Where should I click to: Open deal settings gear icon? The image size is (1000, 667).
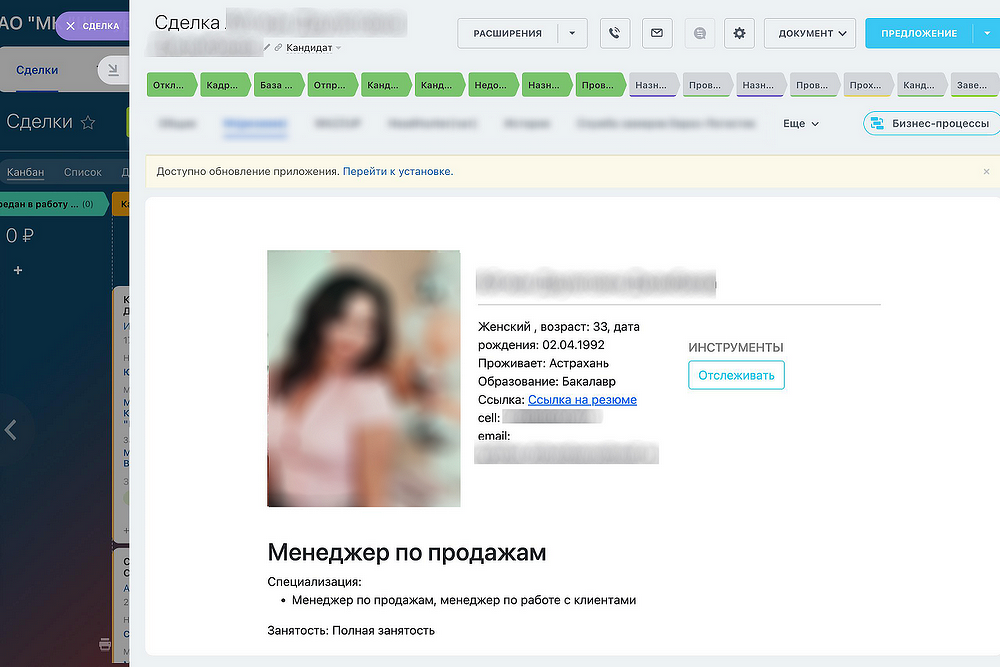[740, 33]
